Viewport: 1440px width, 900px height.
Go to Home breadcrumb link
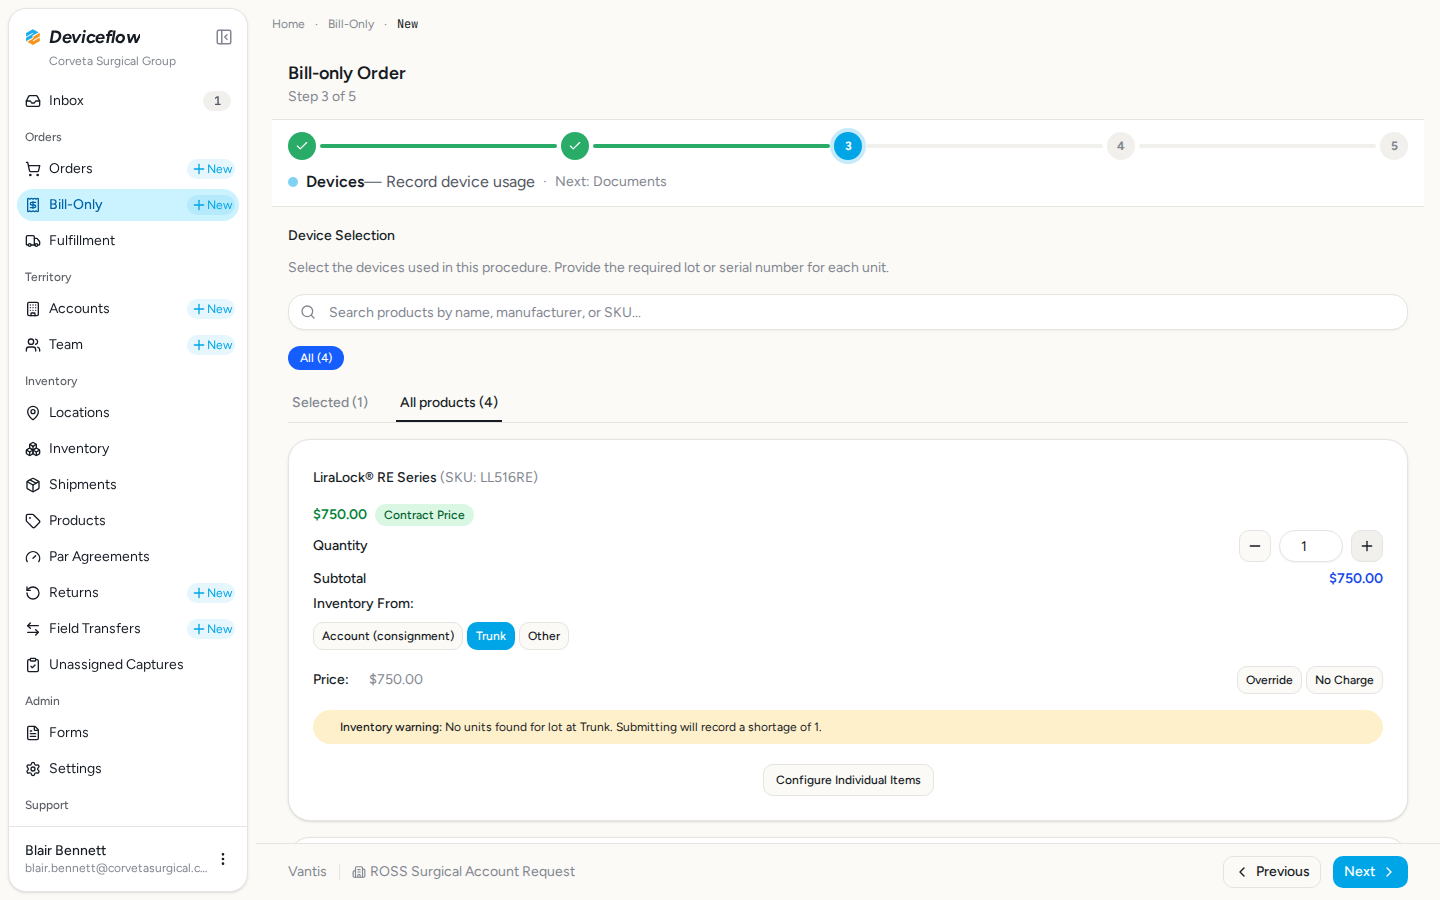click(288, 24)
